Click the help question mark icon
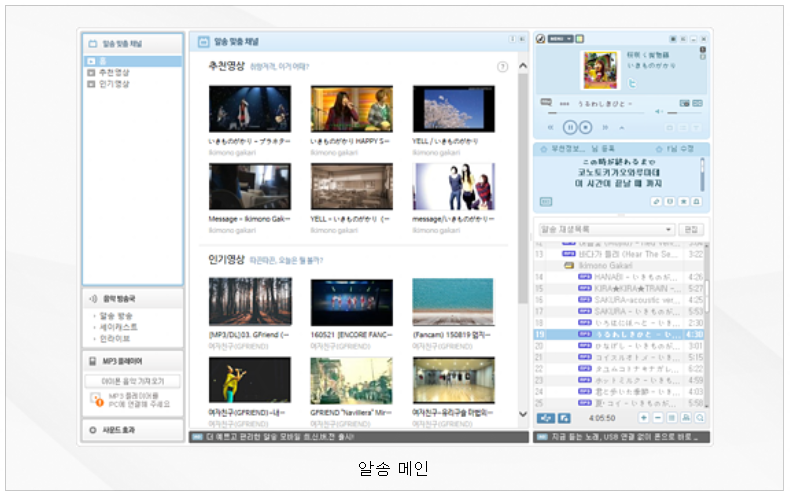The width and height of the screenshot is (790, 495). [502, 67]
